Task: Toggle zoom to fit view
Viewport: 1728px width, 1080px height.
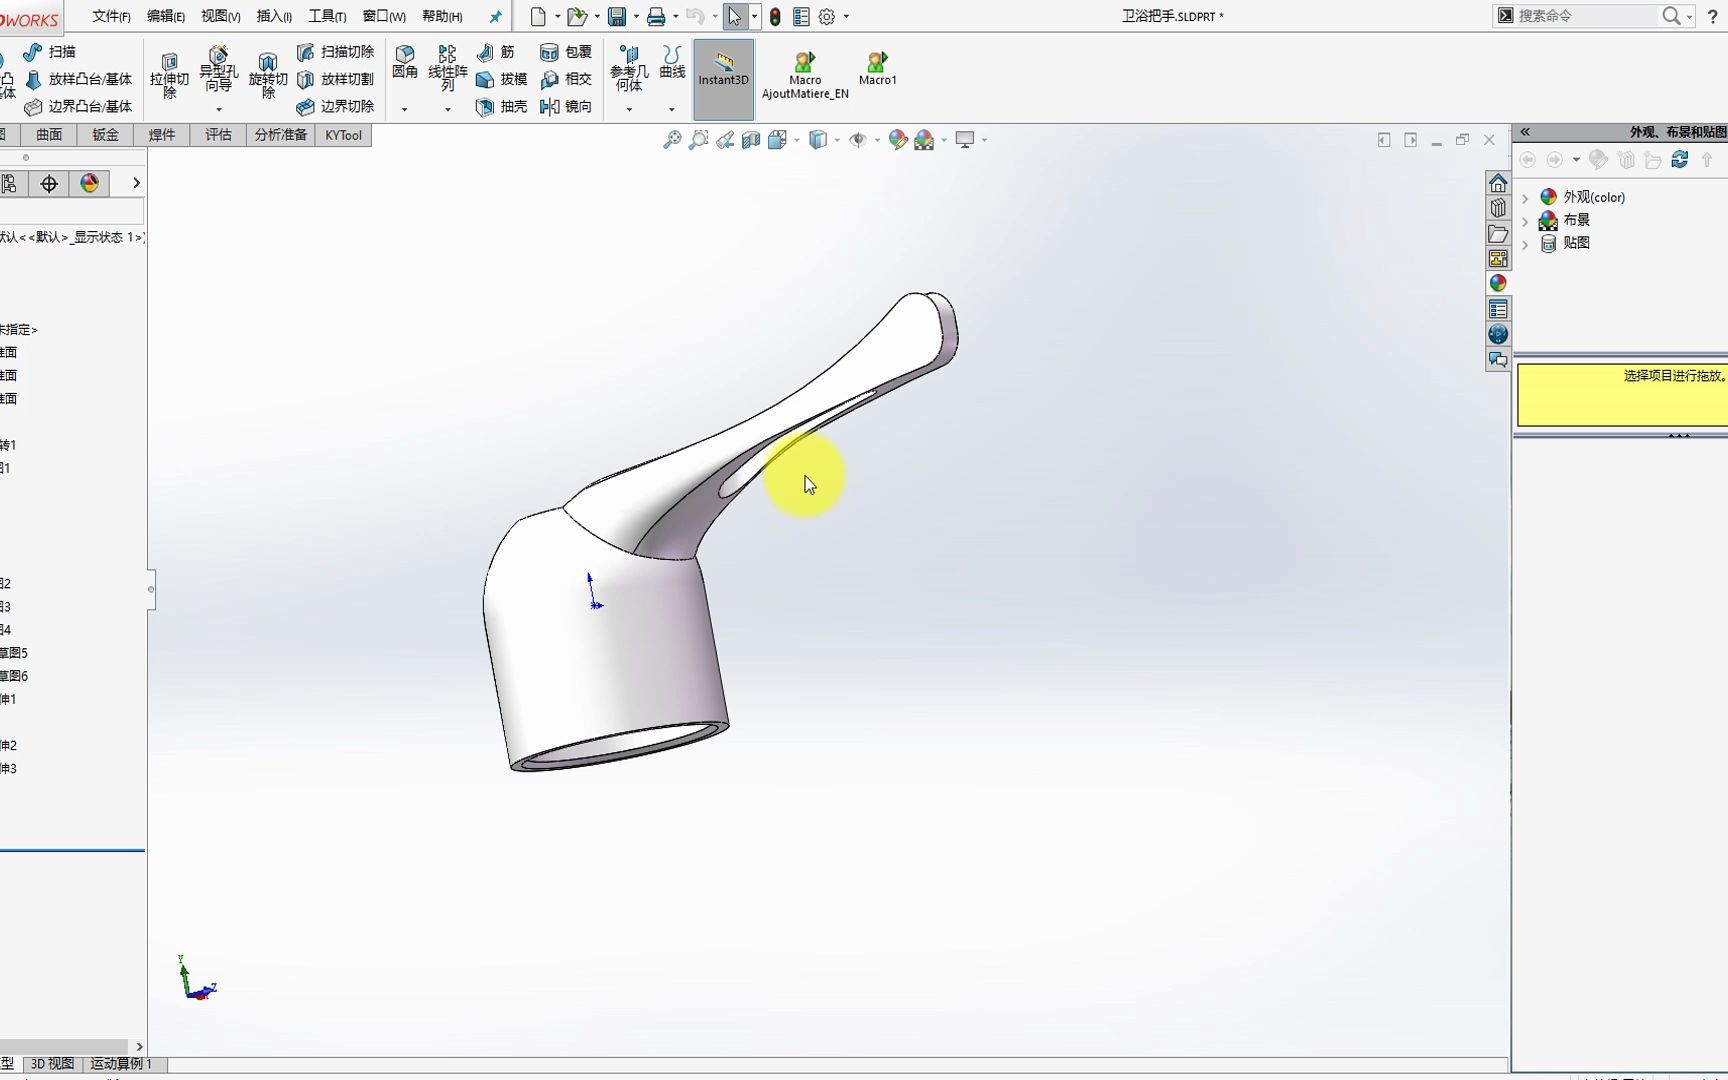Action: [674, 139]
